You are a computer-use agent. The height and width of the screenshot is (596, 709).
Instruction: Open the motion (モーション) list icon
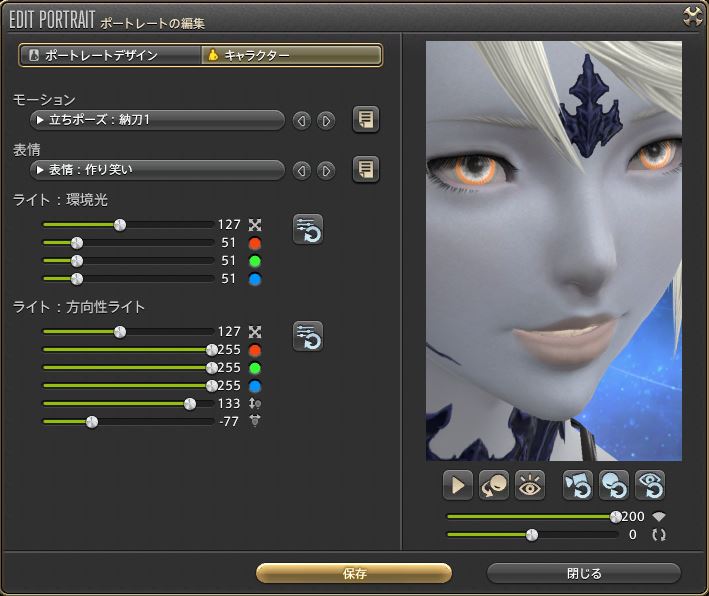[366, 120]
